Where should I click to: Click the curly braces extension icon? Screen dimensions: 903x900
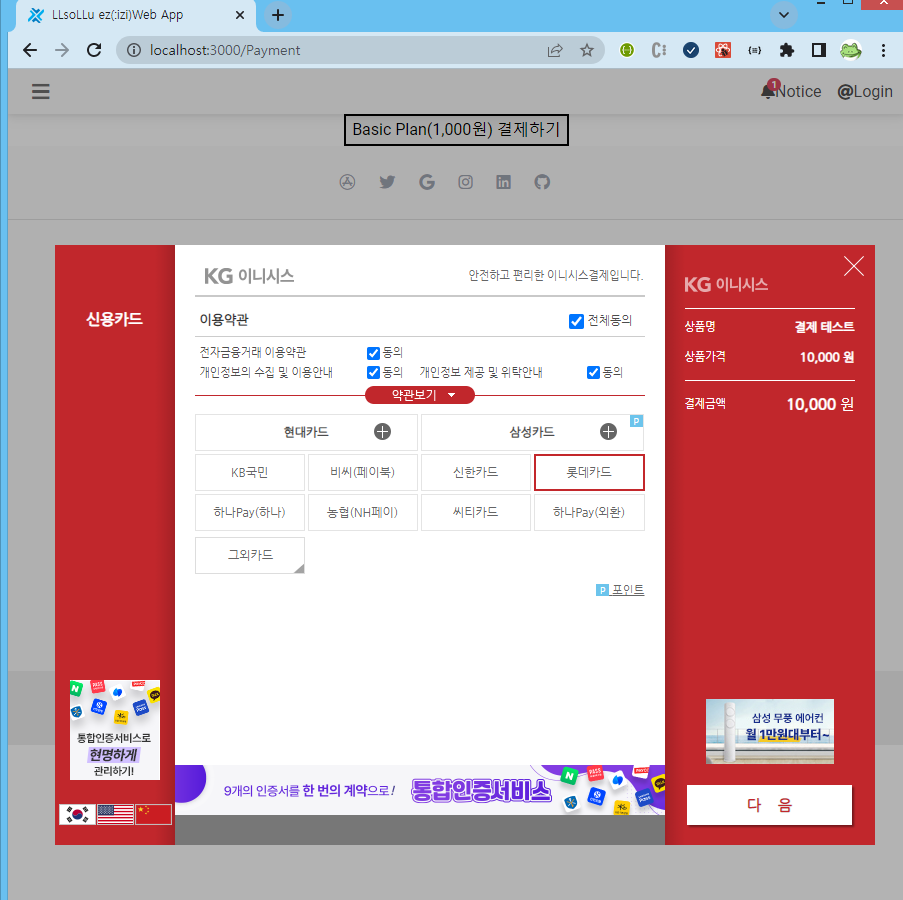pos(754,51)
